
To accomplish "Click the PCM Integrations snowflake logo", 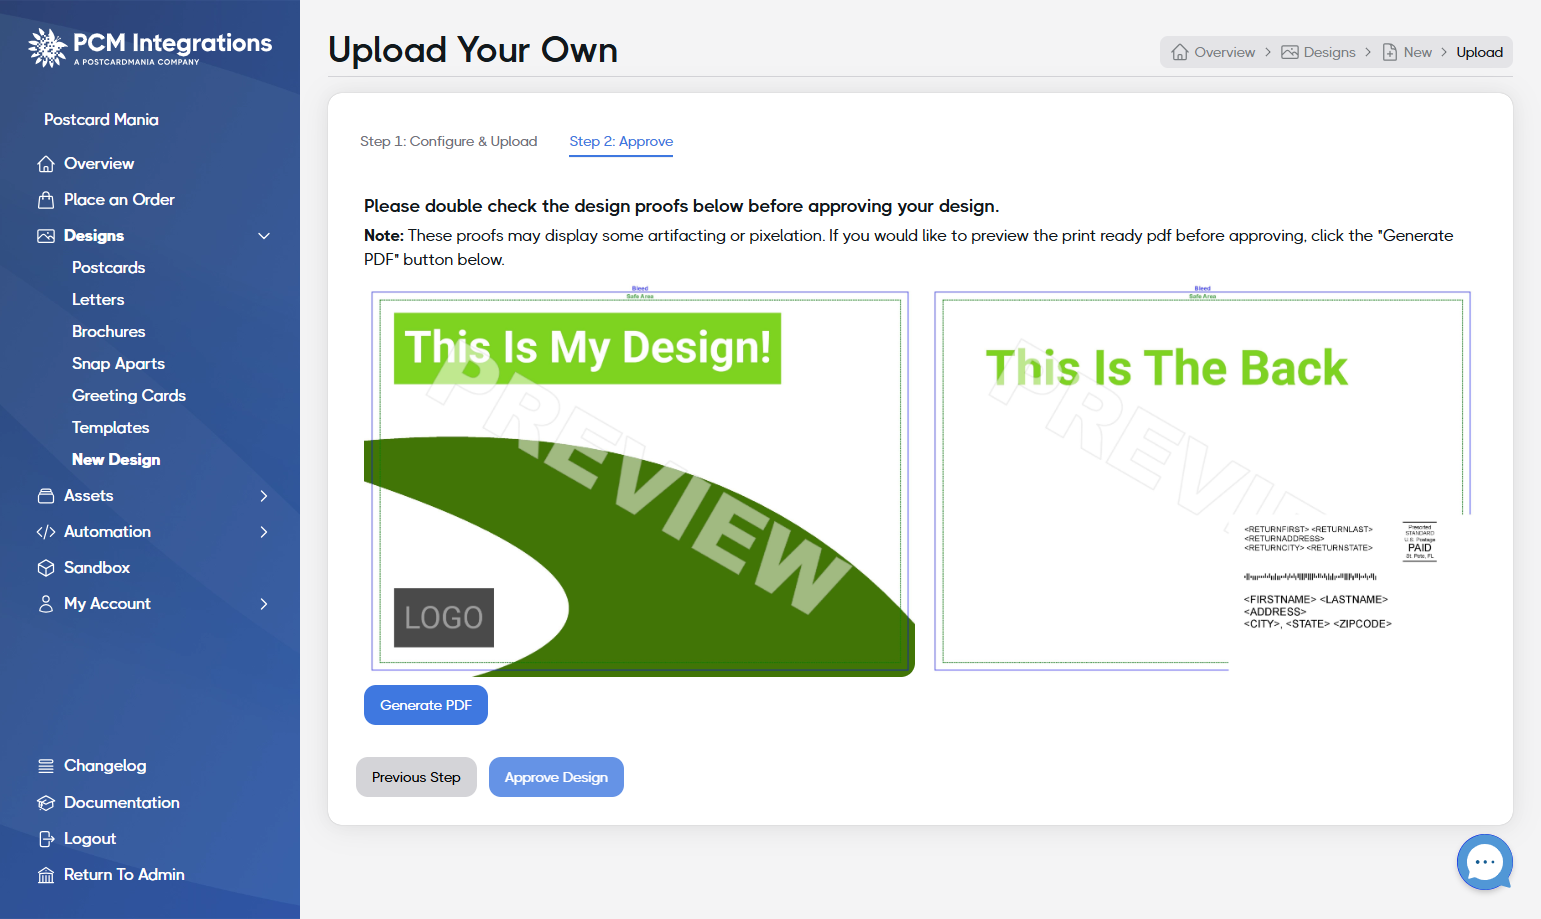I will pos(47,47).
